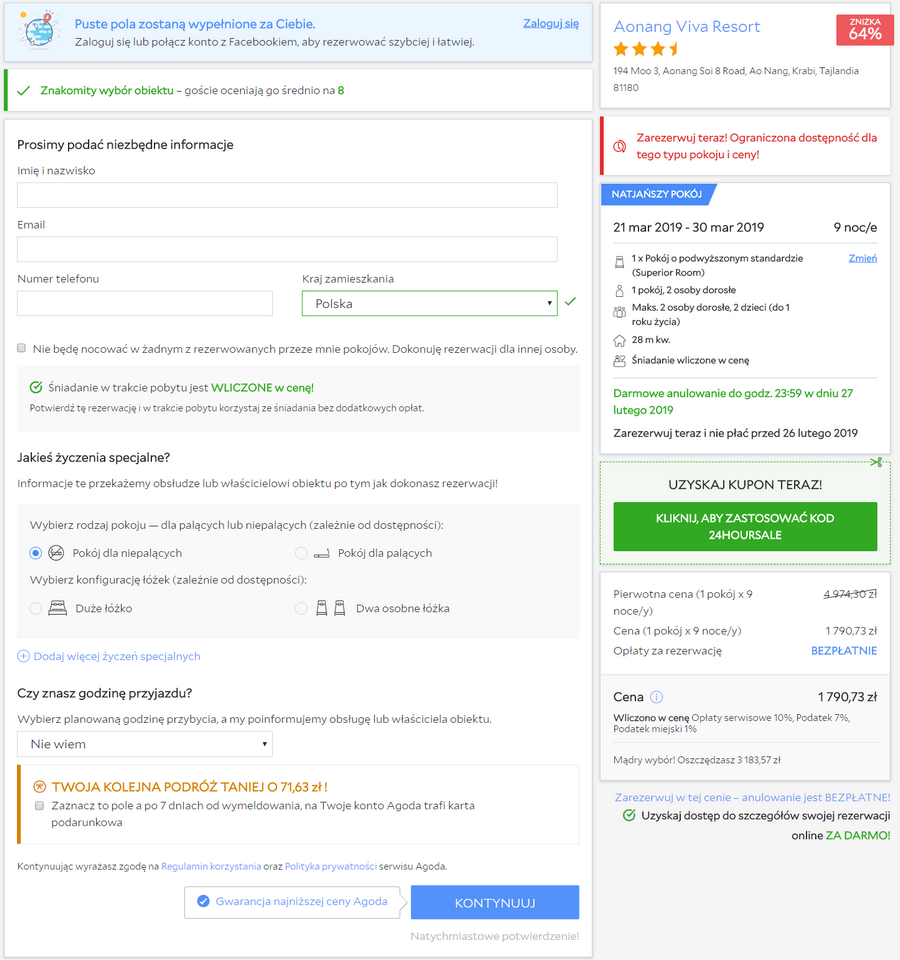Click the double bed icon
The height and width of the screenshot is (960, 900).
pos(58,608)
